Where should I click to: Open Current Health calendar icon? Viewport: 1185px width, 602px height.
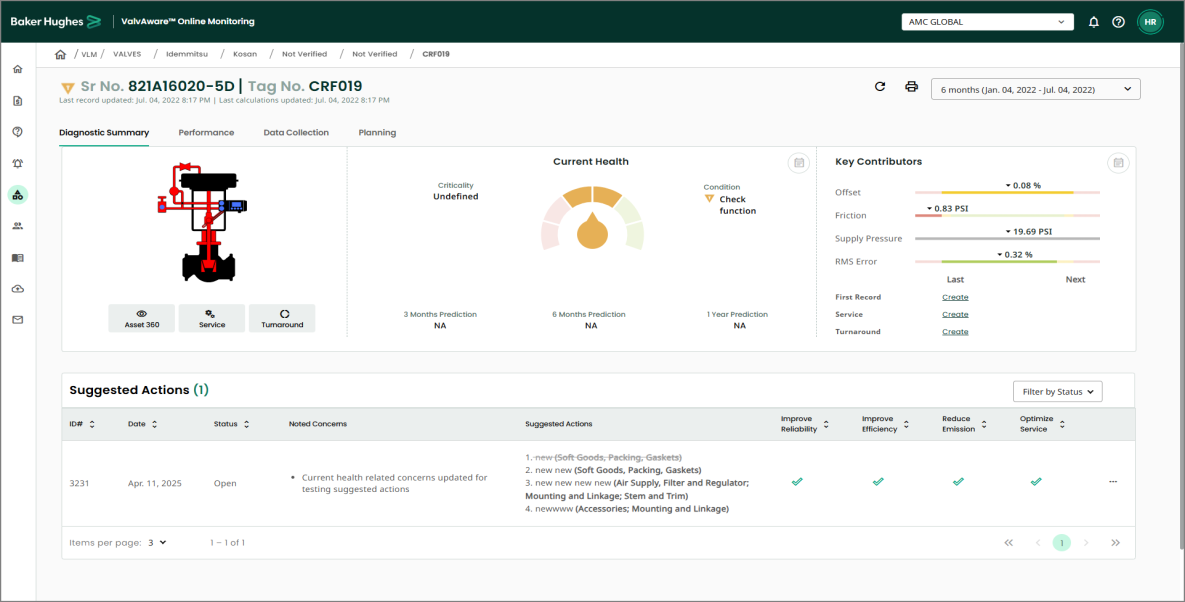[x=797, y=163]
